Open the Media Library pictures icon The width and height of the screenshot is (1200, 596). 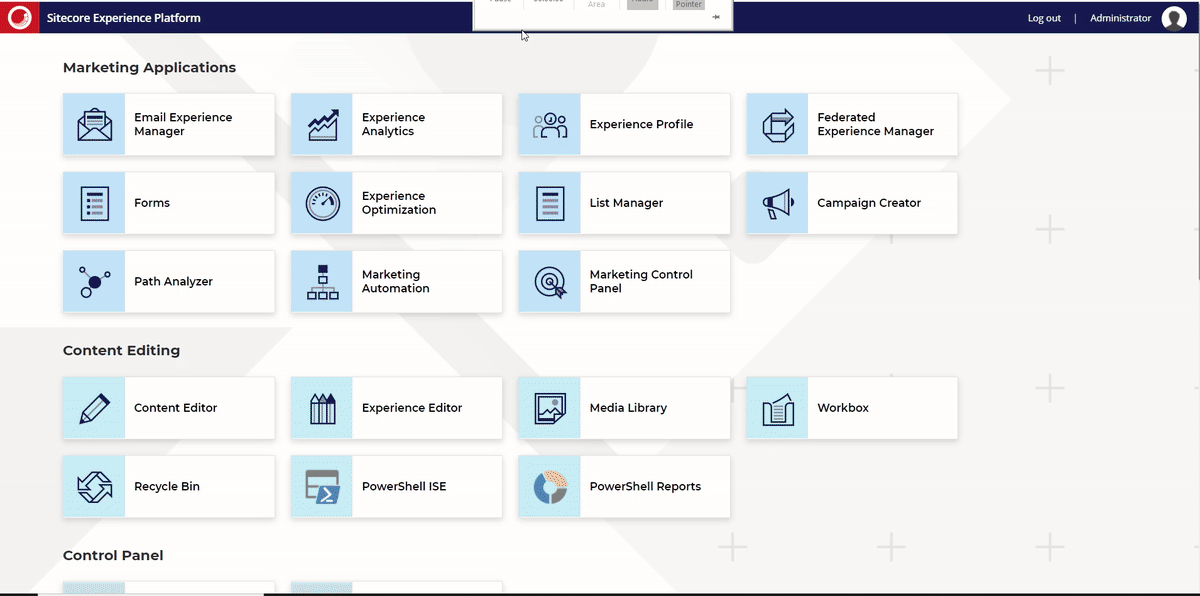tap(549, 408)
